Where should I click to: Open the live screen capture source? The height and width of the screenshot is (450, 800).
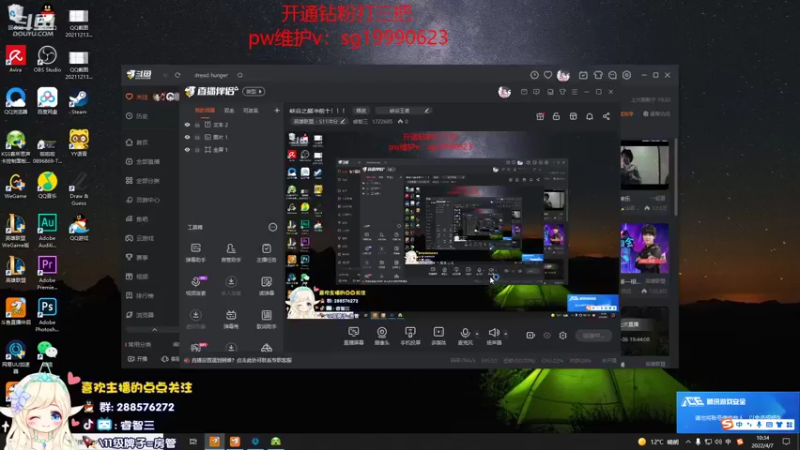[353, 336]
